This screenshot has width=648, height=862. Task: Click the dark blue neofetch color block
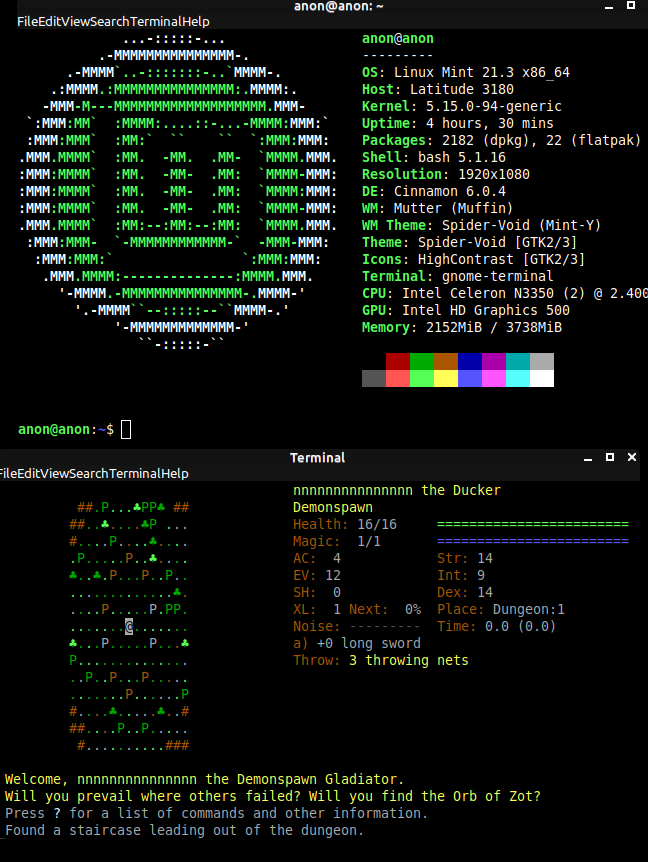(x=470, y=361)
